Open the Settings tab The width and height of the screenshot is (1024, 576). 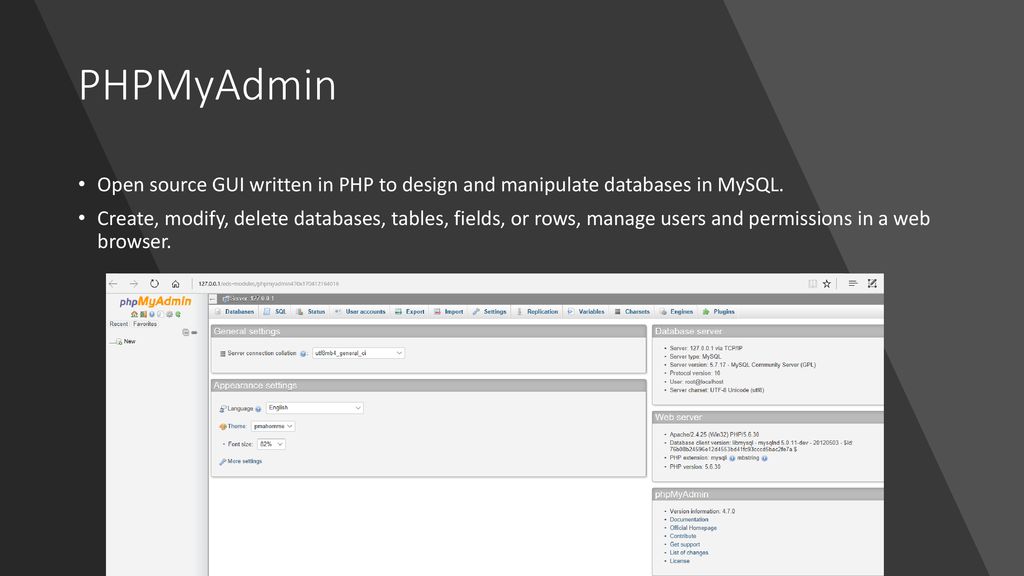(x=489, y=312)
